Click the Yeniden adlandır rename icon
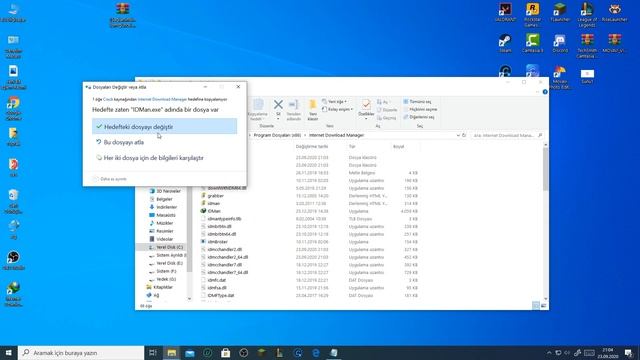This screenshot has height=360, width=640. [x=293, y=105]
